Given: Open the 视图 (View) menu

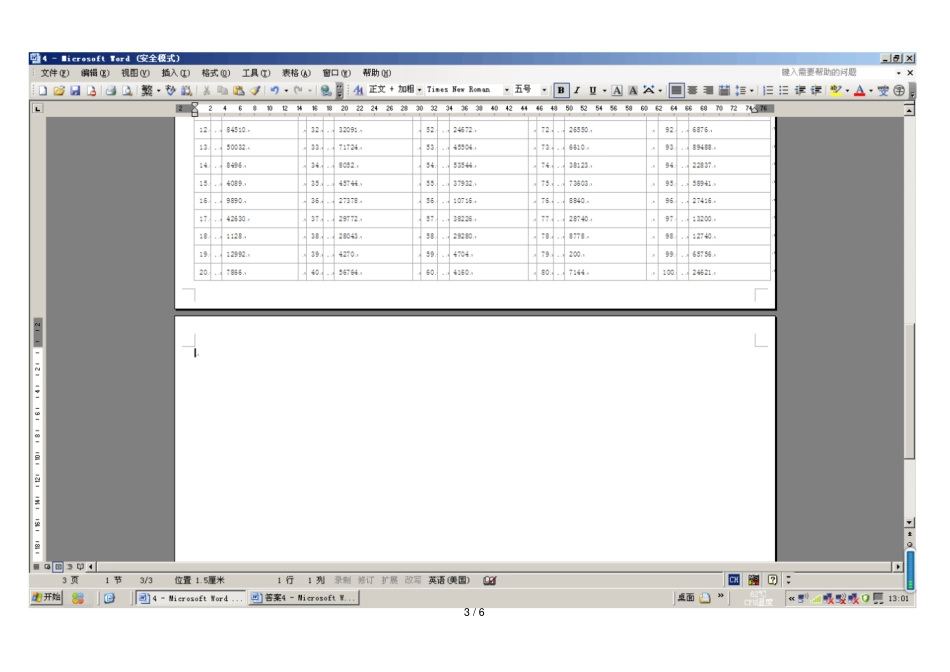Looking at the screenshot, I should pyautogui.click(x=135, y=73).
